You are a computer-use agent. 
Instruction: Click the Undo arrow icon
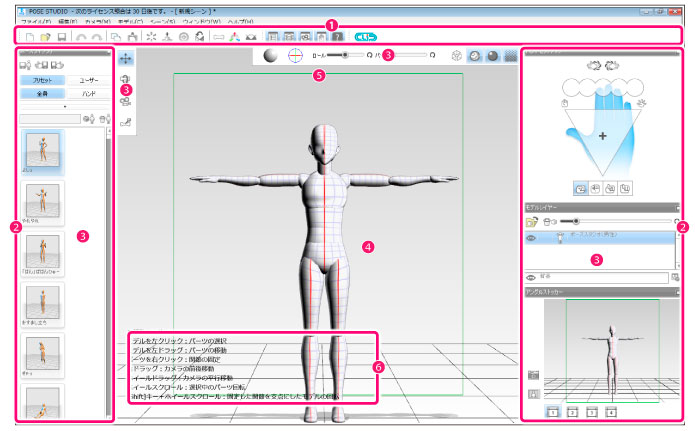80,37
